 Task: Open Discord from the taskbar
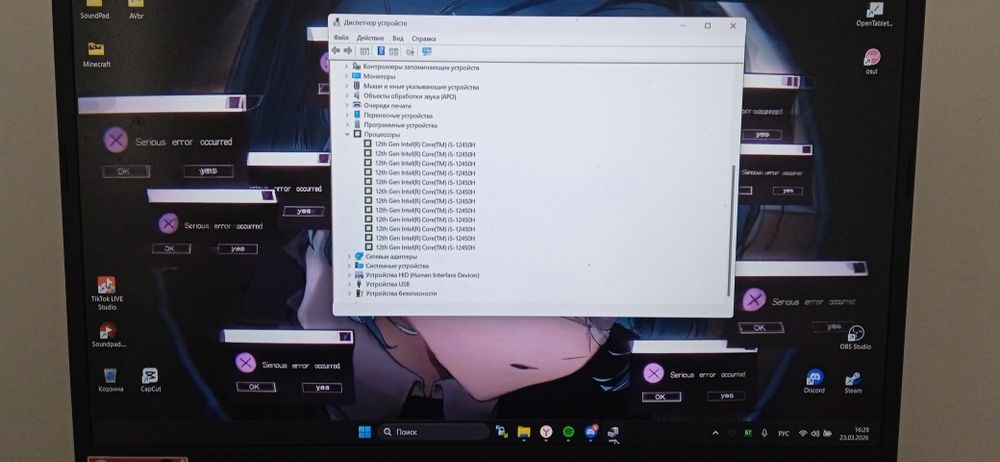tap(591, 432)
